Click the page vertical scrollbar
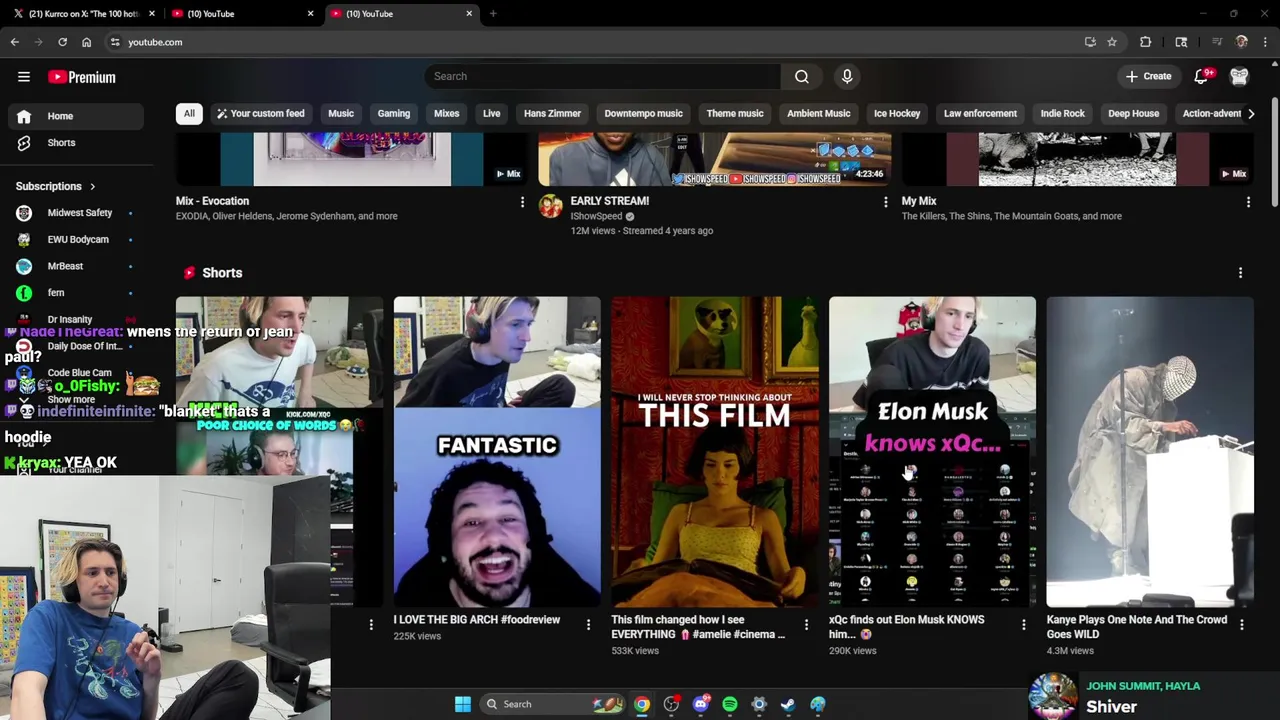Viewport: 1280px width, 720px height. tap(1274, 152)
